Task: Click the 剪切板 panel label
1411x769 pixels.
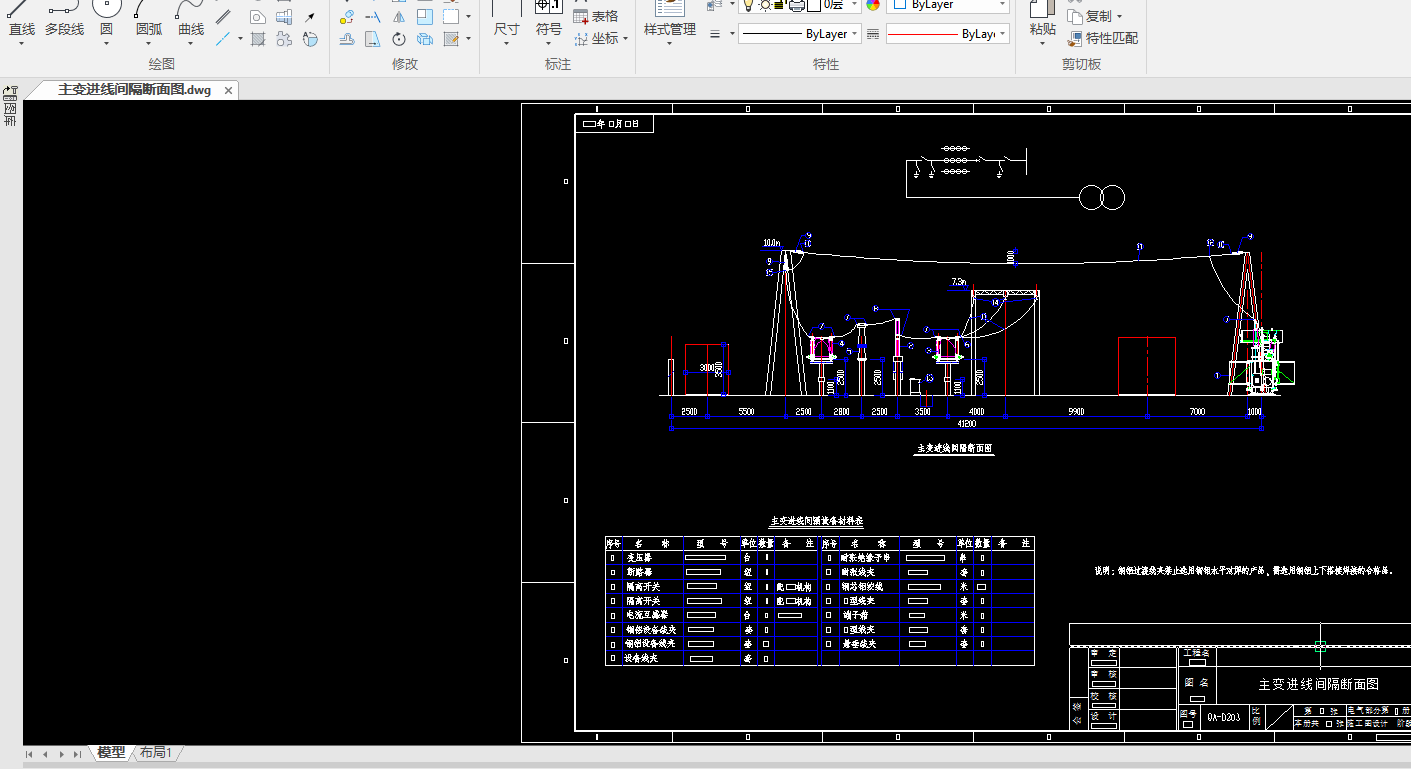Action: point(1081,64)
